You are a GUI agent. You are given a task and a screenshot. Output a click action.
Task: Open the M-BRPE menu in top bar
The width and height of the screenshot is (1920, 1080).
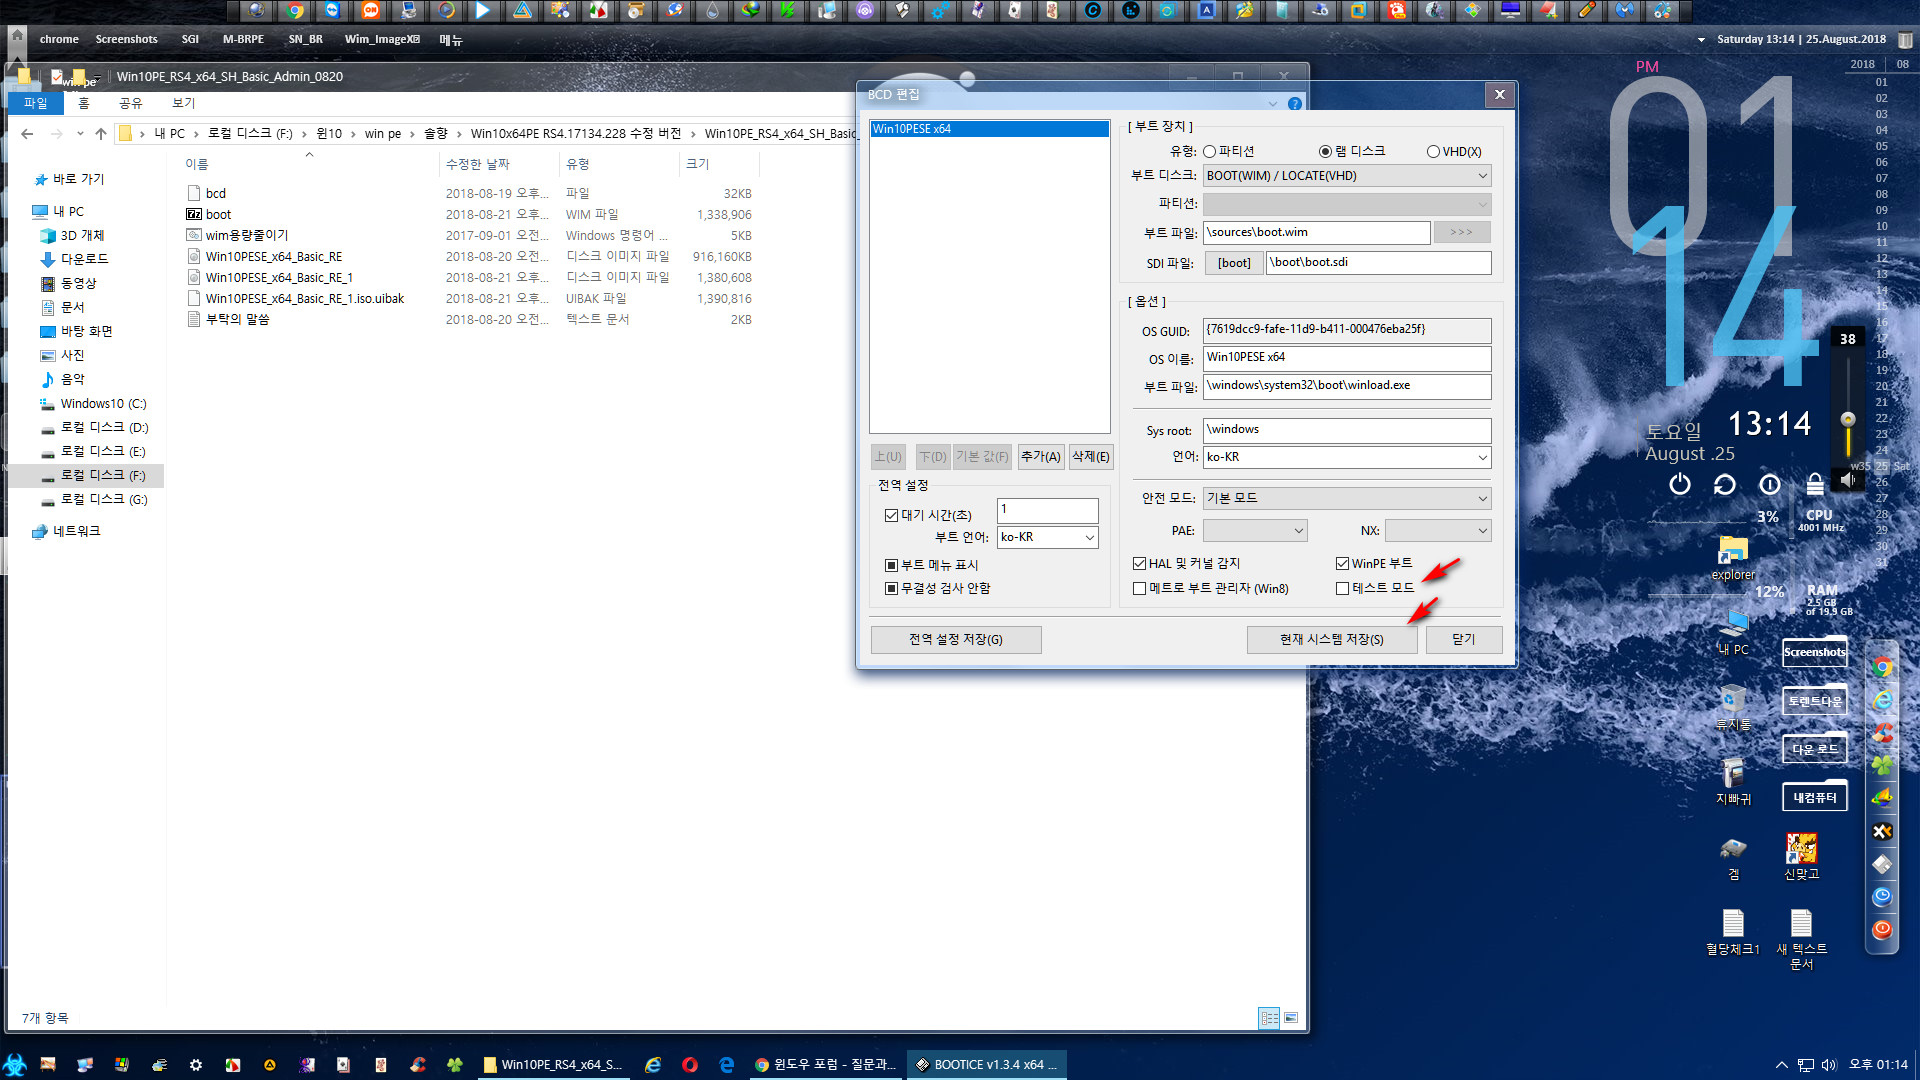(243, 40)
